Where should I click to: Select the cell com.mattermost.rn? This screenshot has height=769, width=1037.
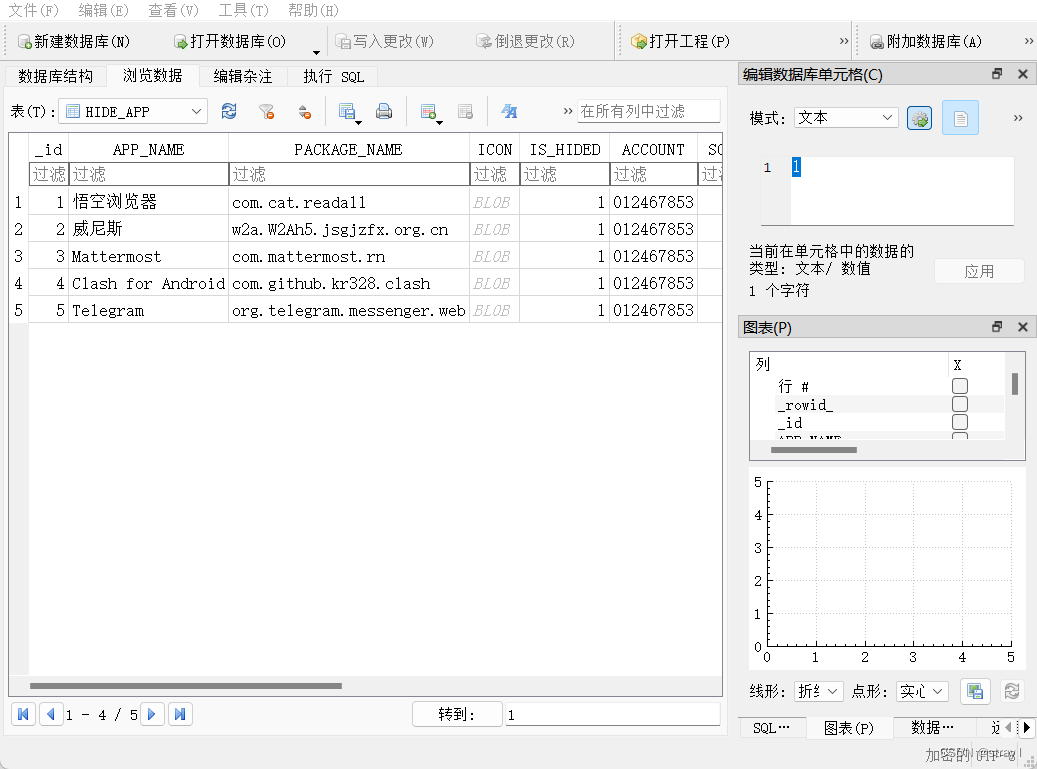(x=349, y=256)
